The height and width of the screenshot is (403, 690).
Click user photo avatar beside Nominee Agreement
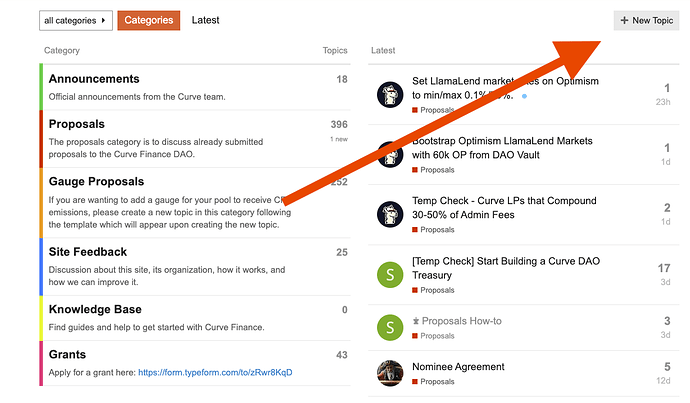tap(390, 373)
